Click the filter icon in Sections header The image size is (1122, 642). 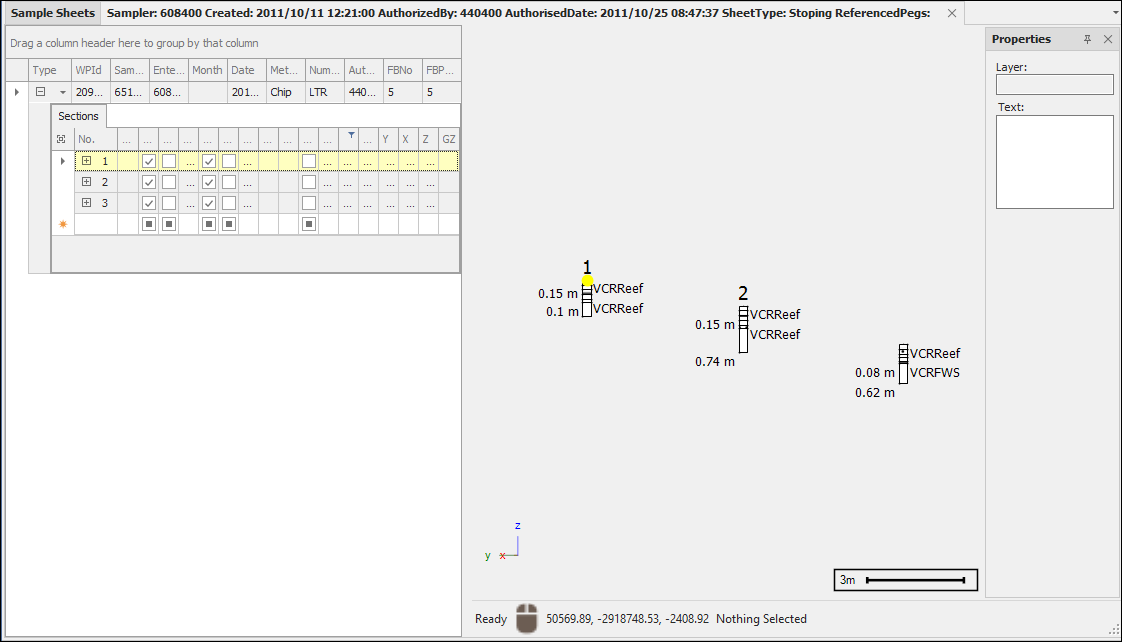tap(351, 136)
